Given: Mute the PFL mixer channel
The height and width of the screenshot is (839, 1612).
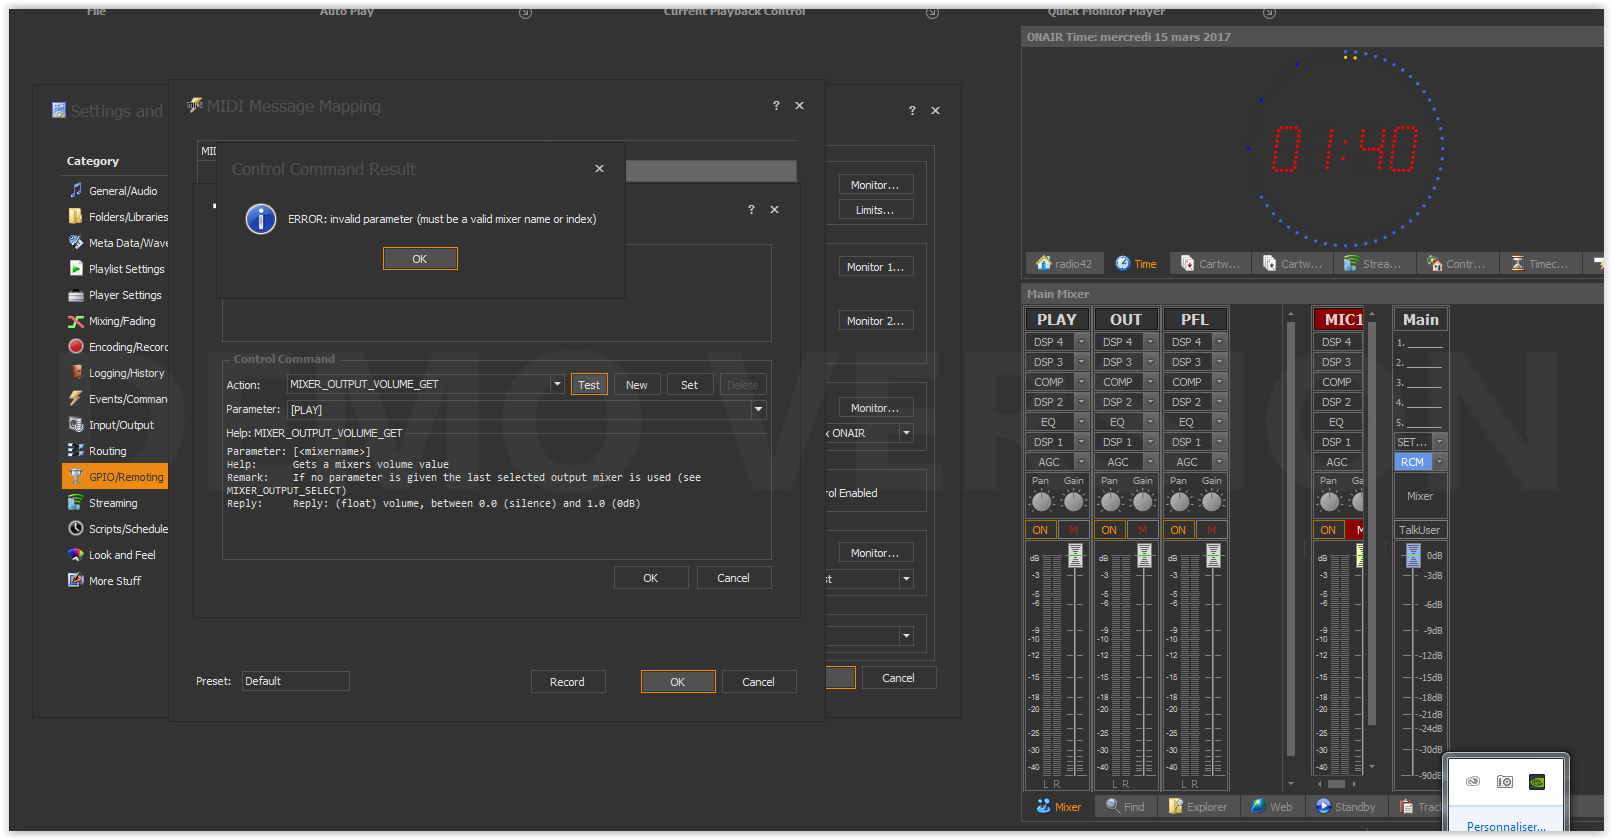Looking at the screenshot, I should pyautogui.click(x=1211, y=530).
